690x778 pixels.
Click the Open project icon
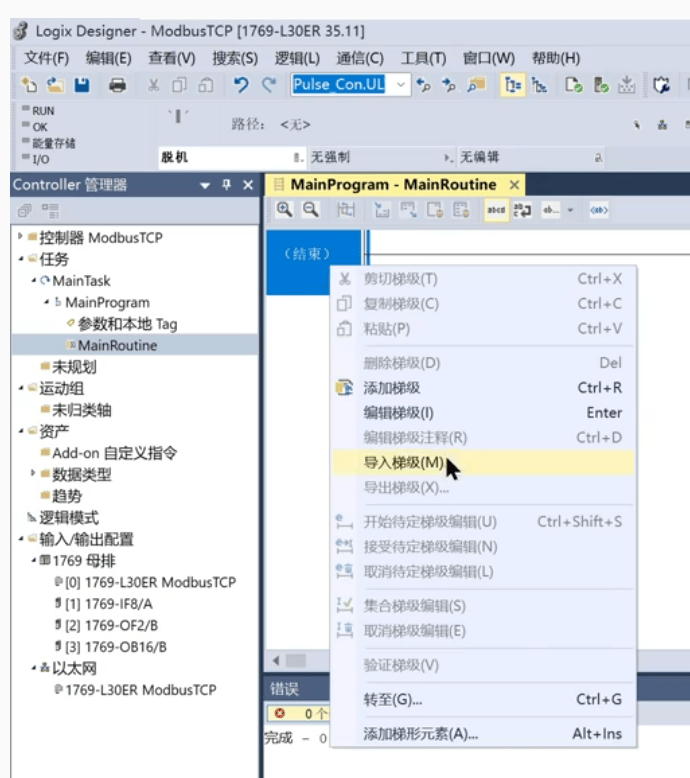(x=55, y=85)
